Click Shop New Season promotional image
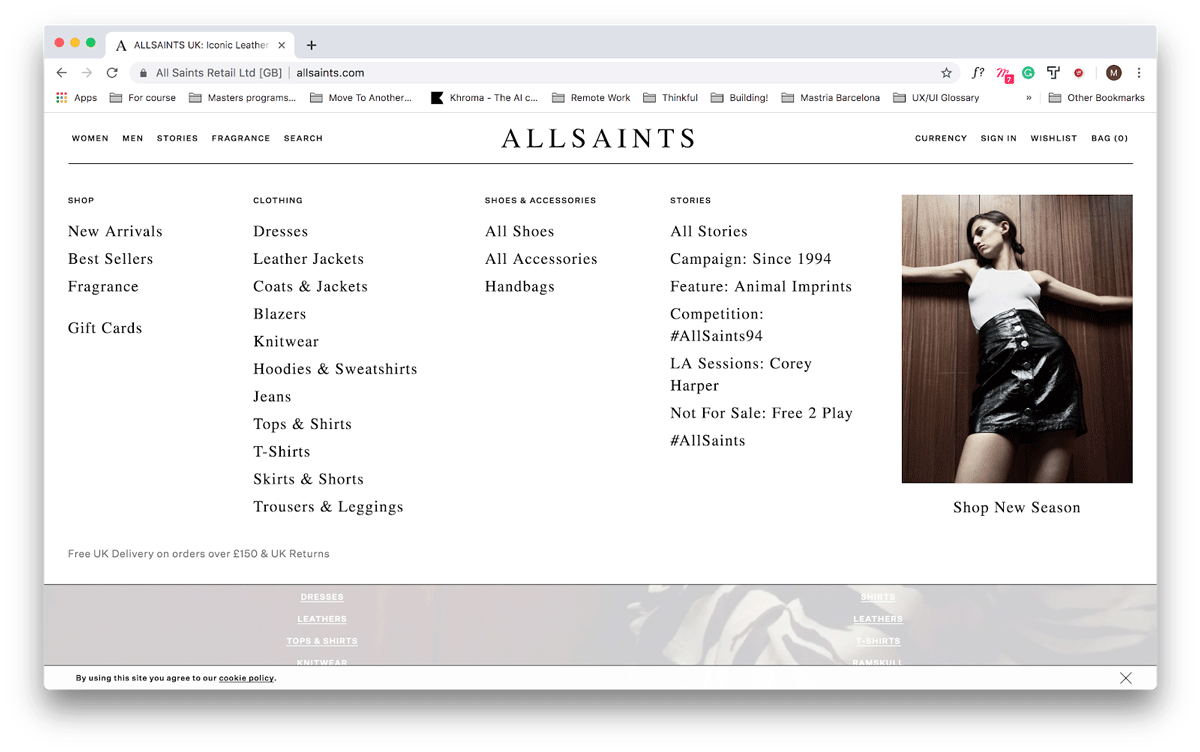This screenshot has height=752, width=1200. click(x=1016, y=339)
